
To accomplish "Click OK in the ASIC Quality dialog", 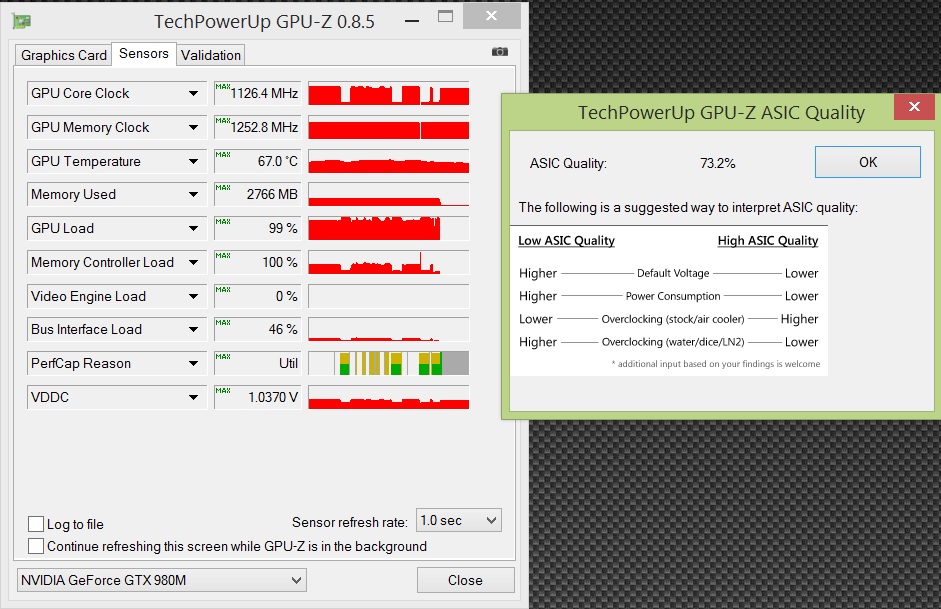I will tap(867, 162).
